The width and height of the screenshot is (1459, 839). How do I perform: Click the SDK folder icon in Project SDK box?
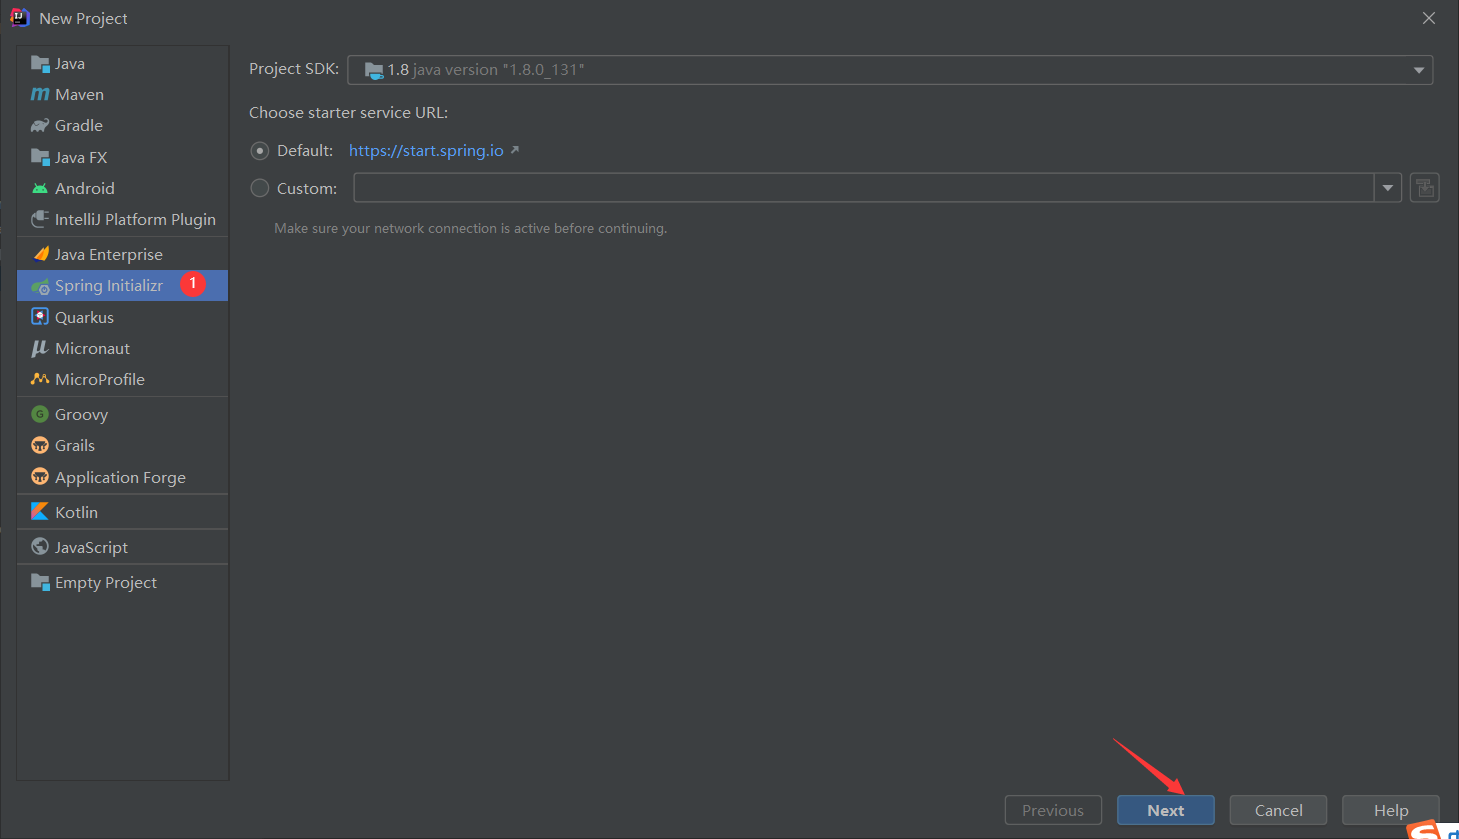pyautogui.click(x=374, y=70)
